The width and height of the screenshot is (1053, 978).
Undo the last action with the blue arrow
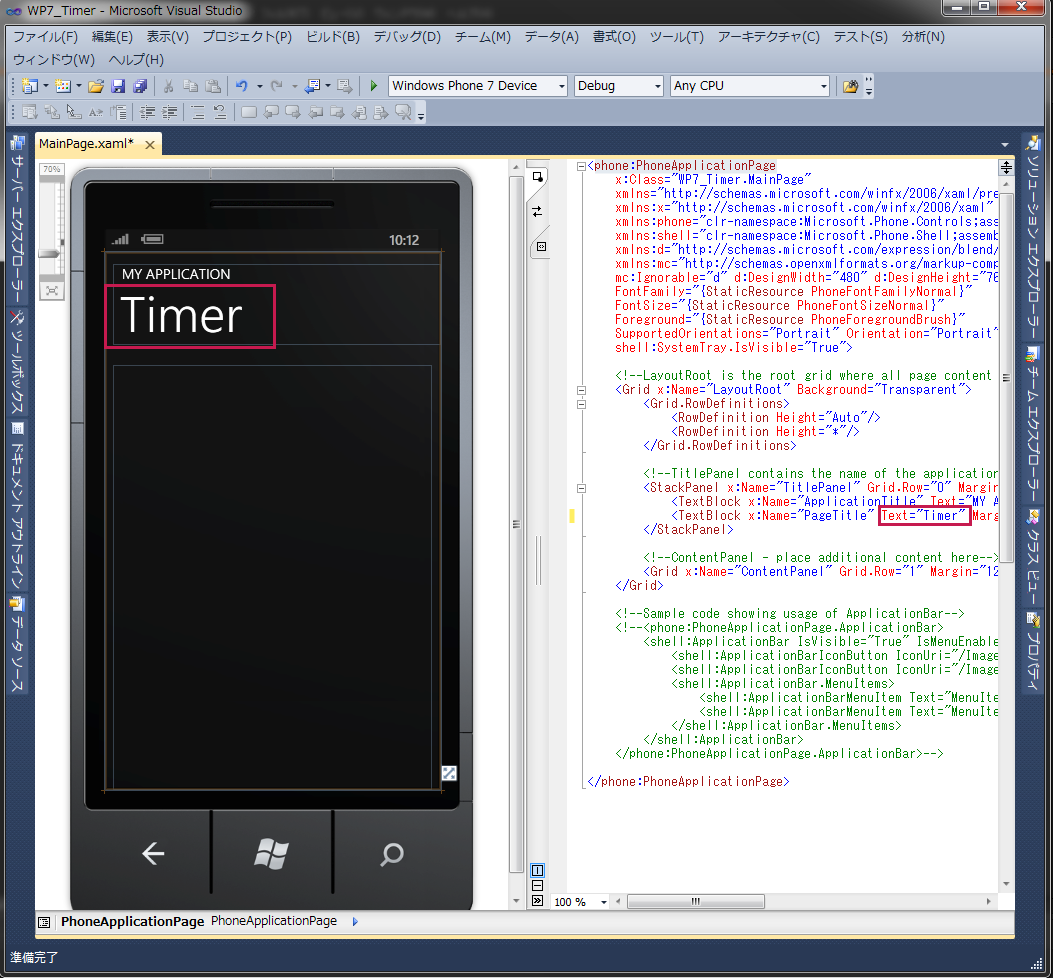[x=242, y=86]
